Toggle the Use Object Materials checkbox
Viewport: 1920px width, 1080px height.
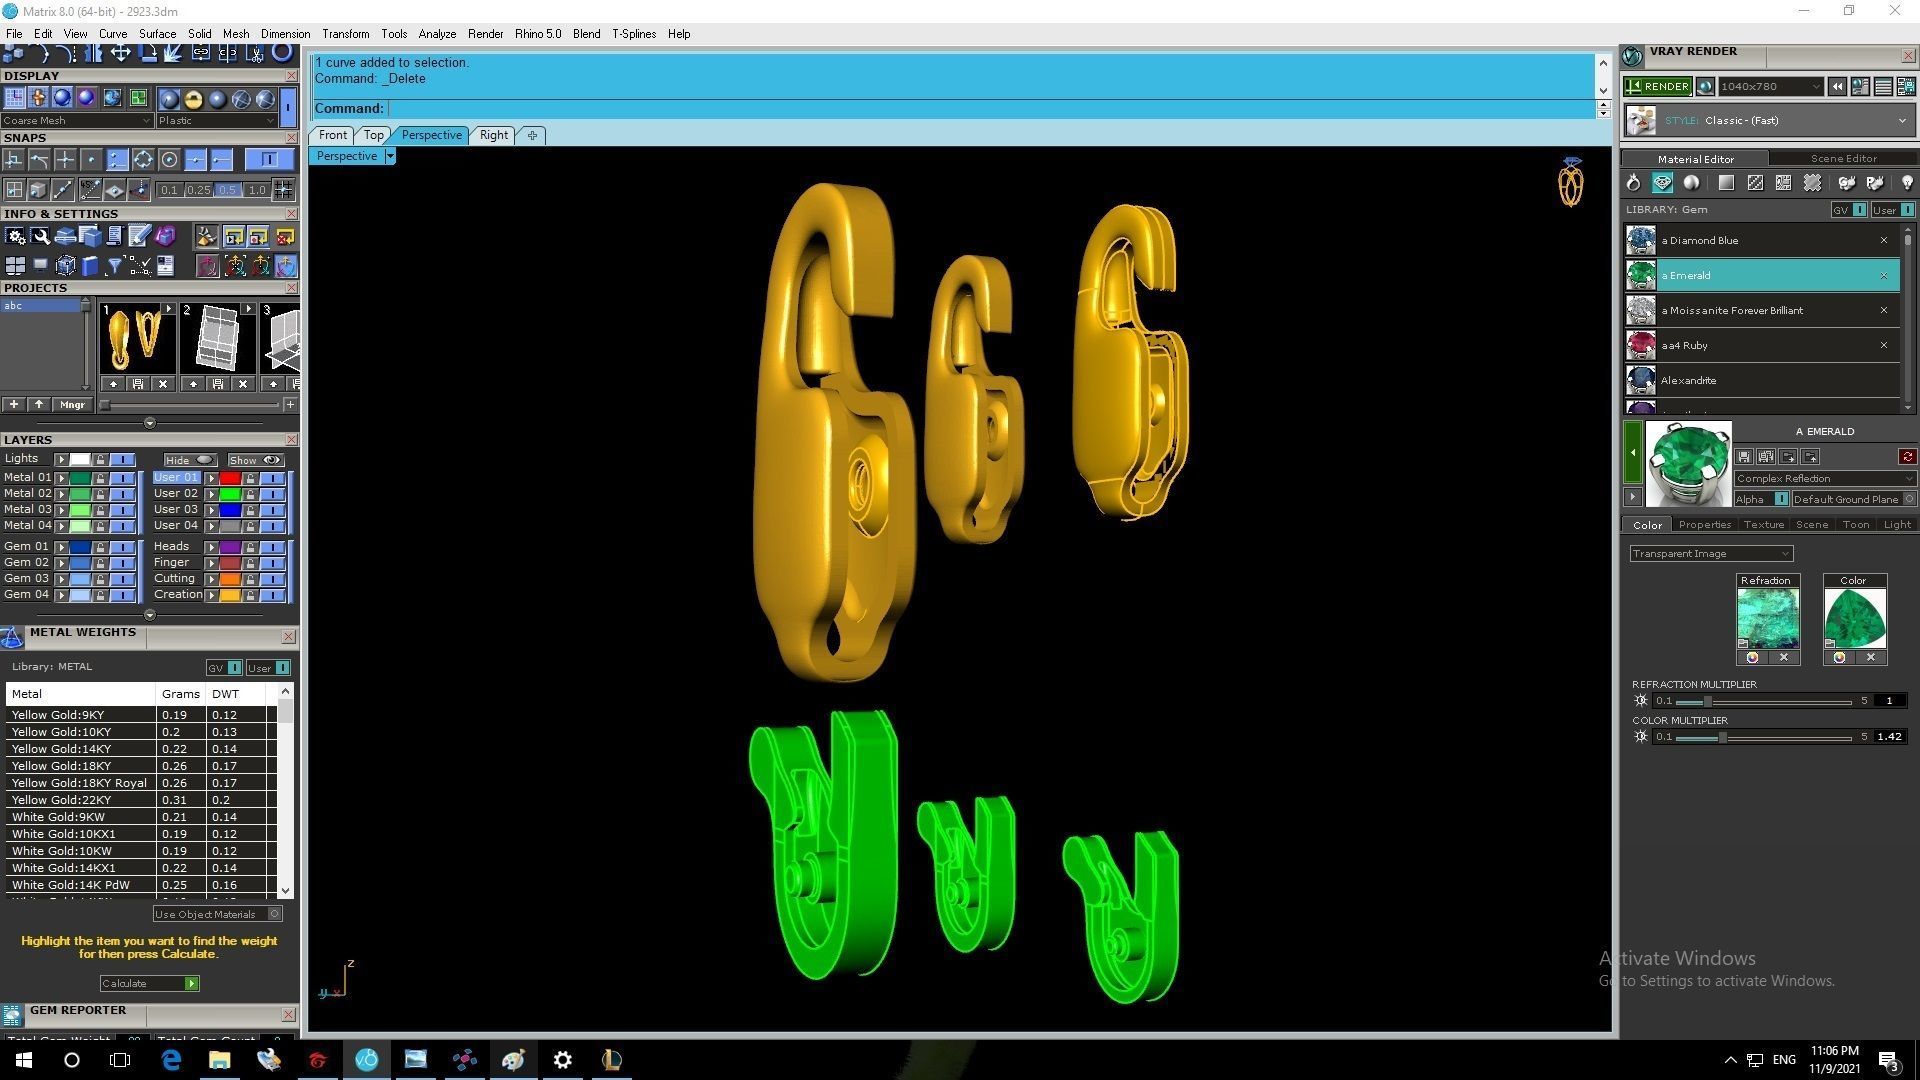click(x=275, y=914)
